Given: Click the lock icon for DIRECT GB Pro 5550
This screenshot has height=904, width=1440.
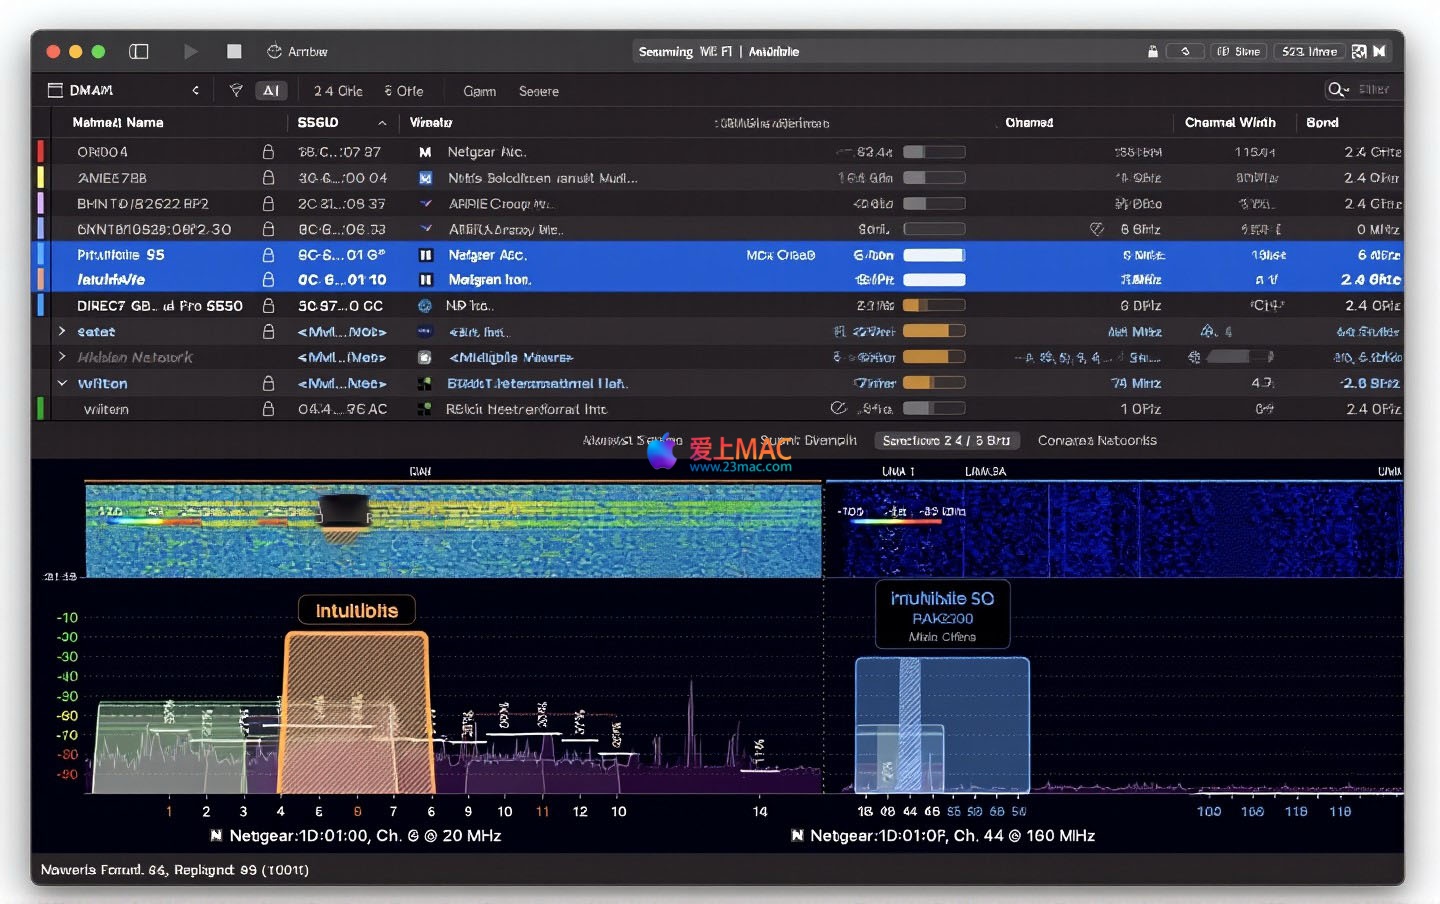Looking at the screenshot, I should (x=268, y=306).
